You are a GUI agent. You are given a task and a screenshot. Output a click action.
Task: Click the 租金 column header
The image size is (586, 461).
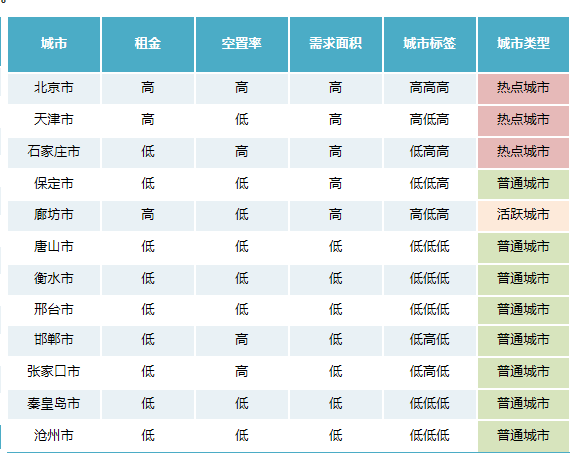pyautogui.click(x=148, y=44)
